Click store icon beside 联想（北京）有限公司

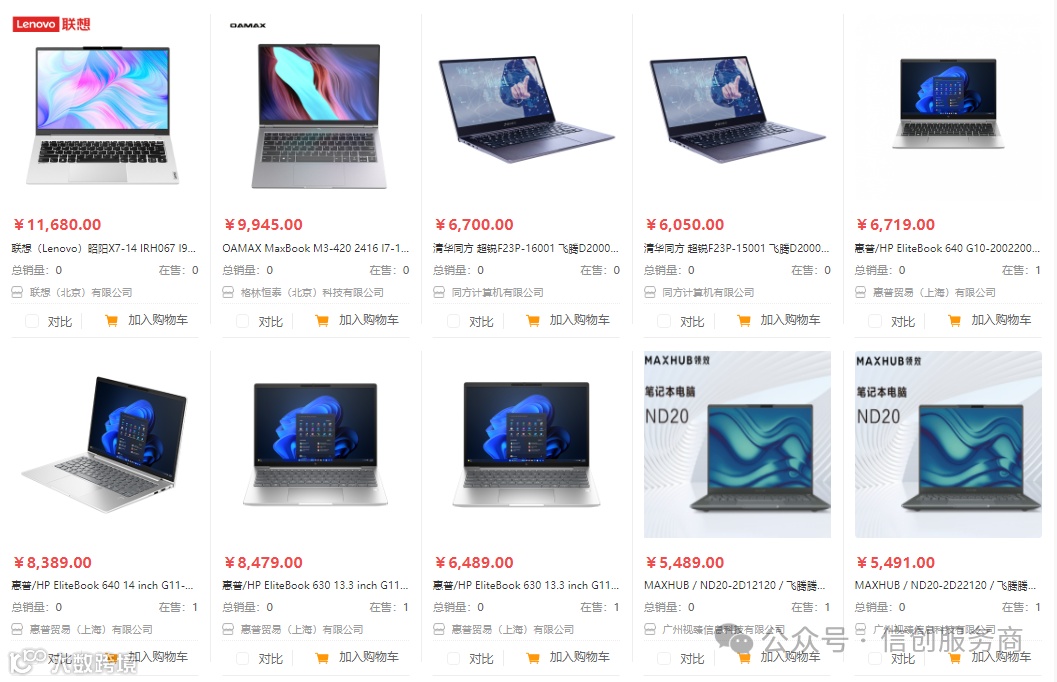click(18, 292)
